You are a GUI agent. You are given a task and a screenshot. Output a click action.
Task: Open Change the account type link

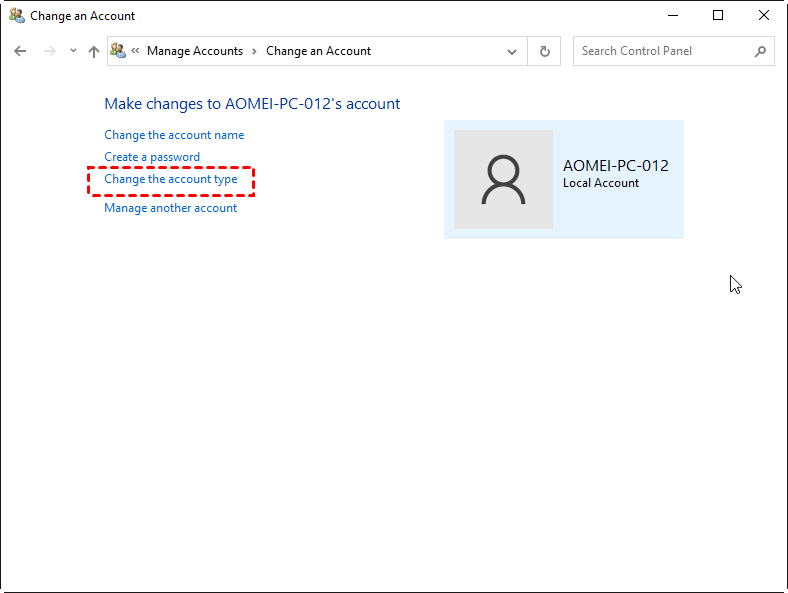[171, 180]
